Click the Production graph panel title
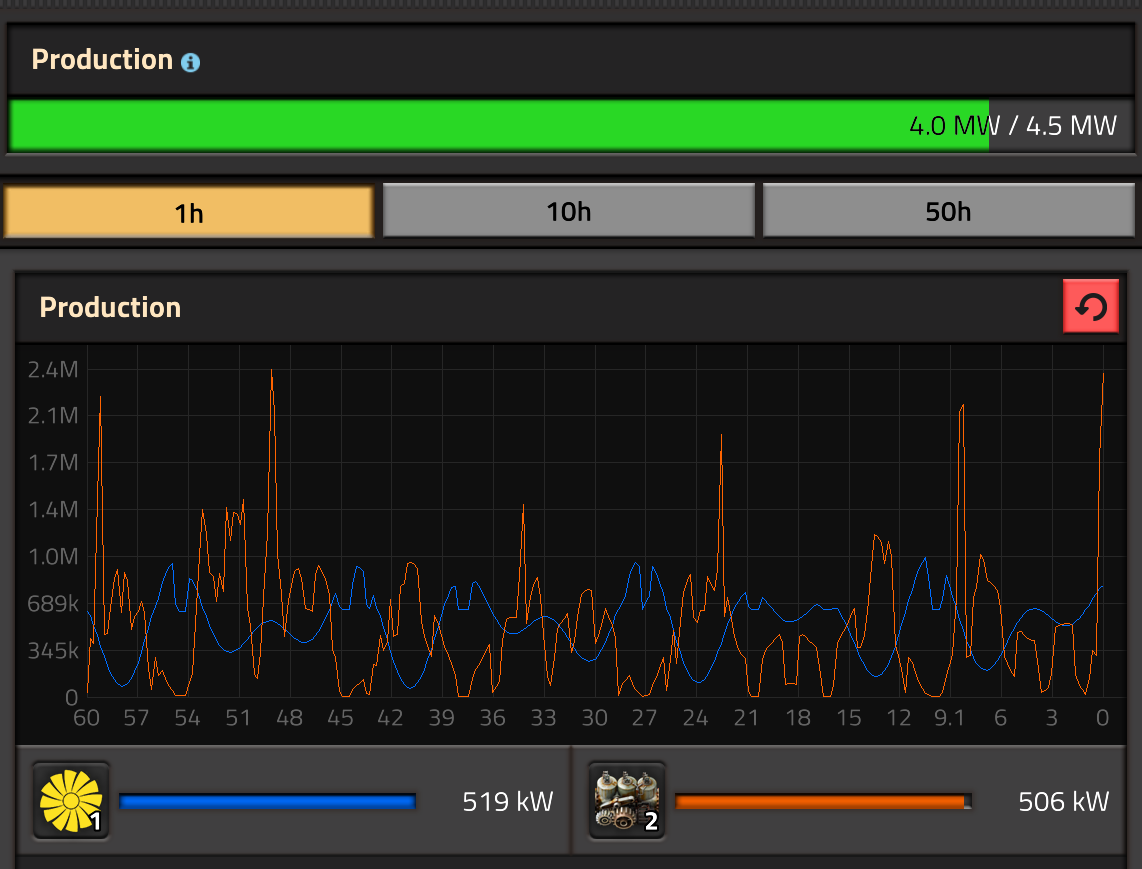The width and height of the screenshot is (1142, 869). tap(110, 307)
